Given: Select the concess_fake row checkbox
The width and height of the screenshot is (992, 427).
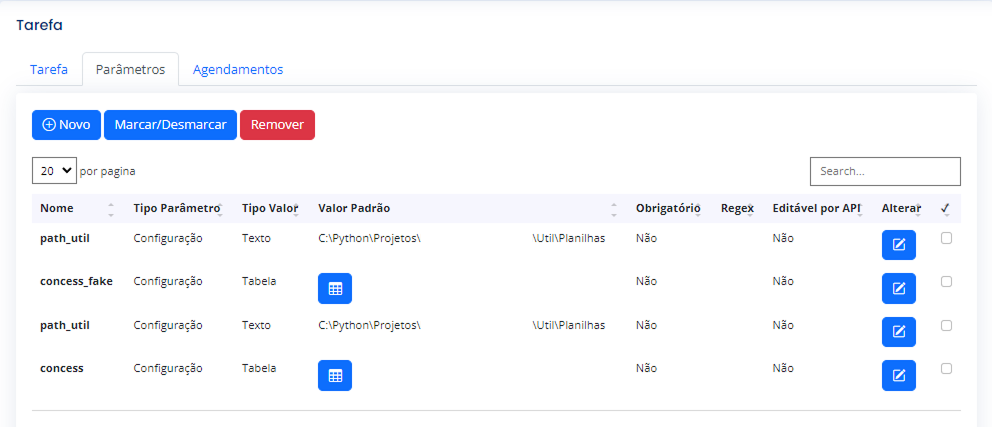Looking at the screenshot, I should pos(946,282).
